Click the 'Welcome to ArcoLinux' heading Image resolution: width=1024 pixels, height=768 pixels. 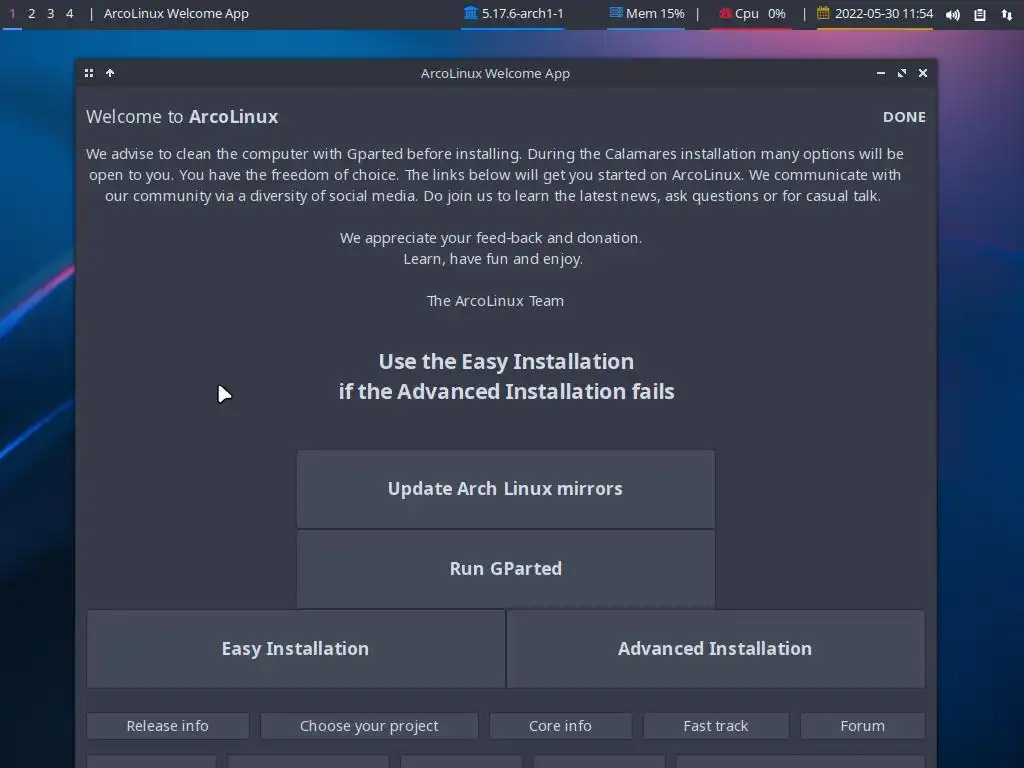pos(182,117)
